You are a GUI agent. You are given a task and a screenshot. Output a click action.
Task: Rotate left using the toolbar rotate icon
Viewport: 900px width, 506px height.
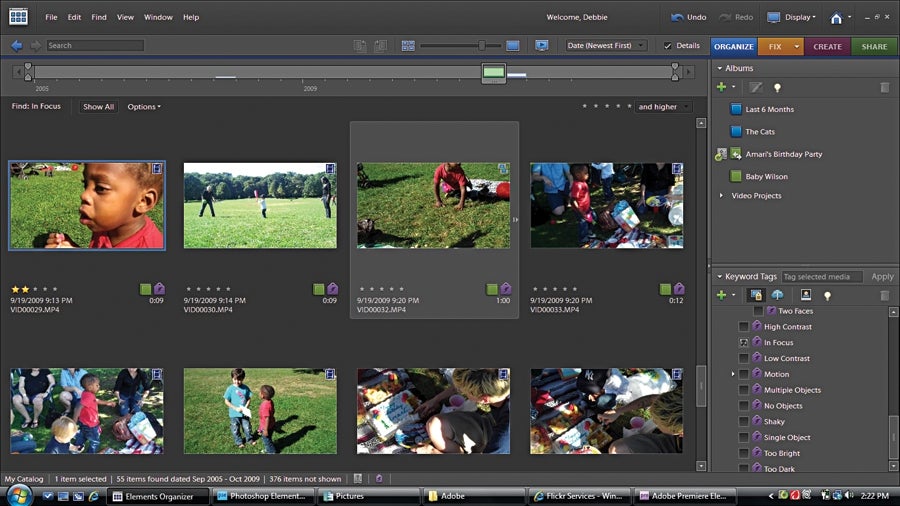point(360,46)
